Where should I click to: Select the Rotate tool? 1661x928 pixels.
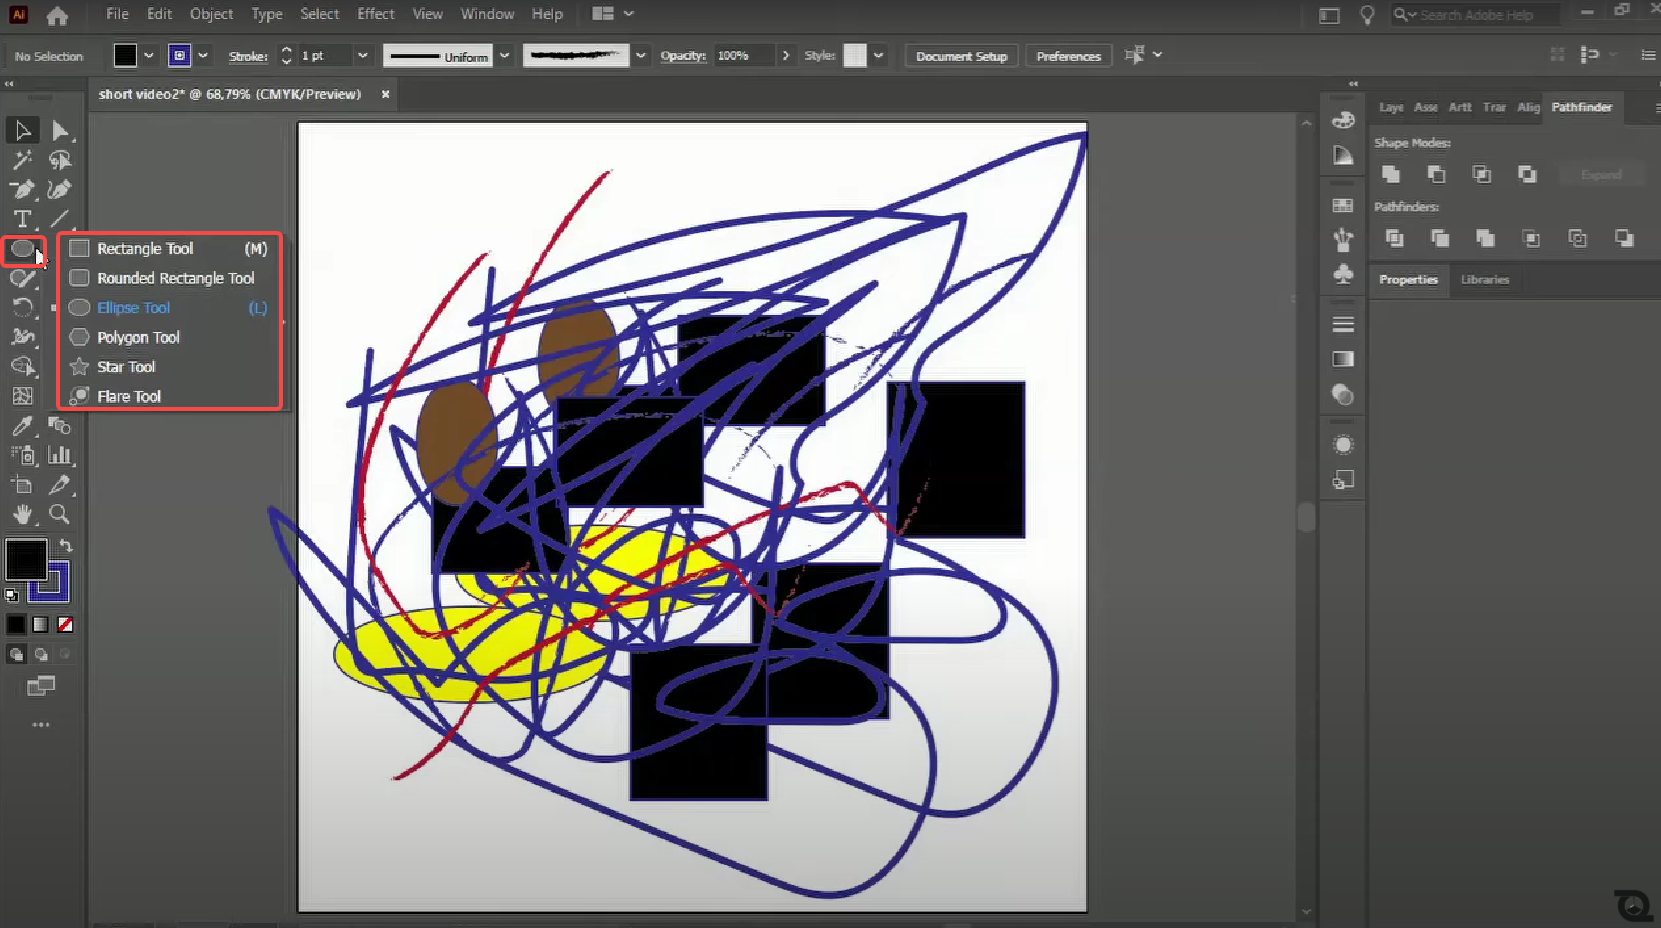[22, 308]
